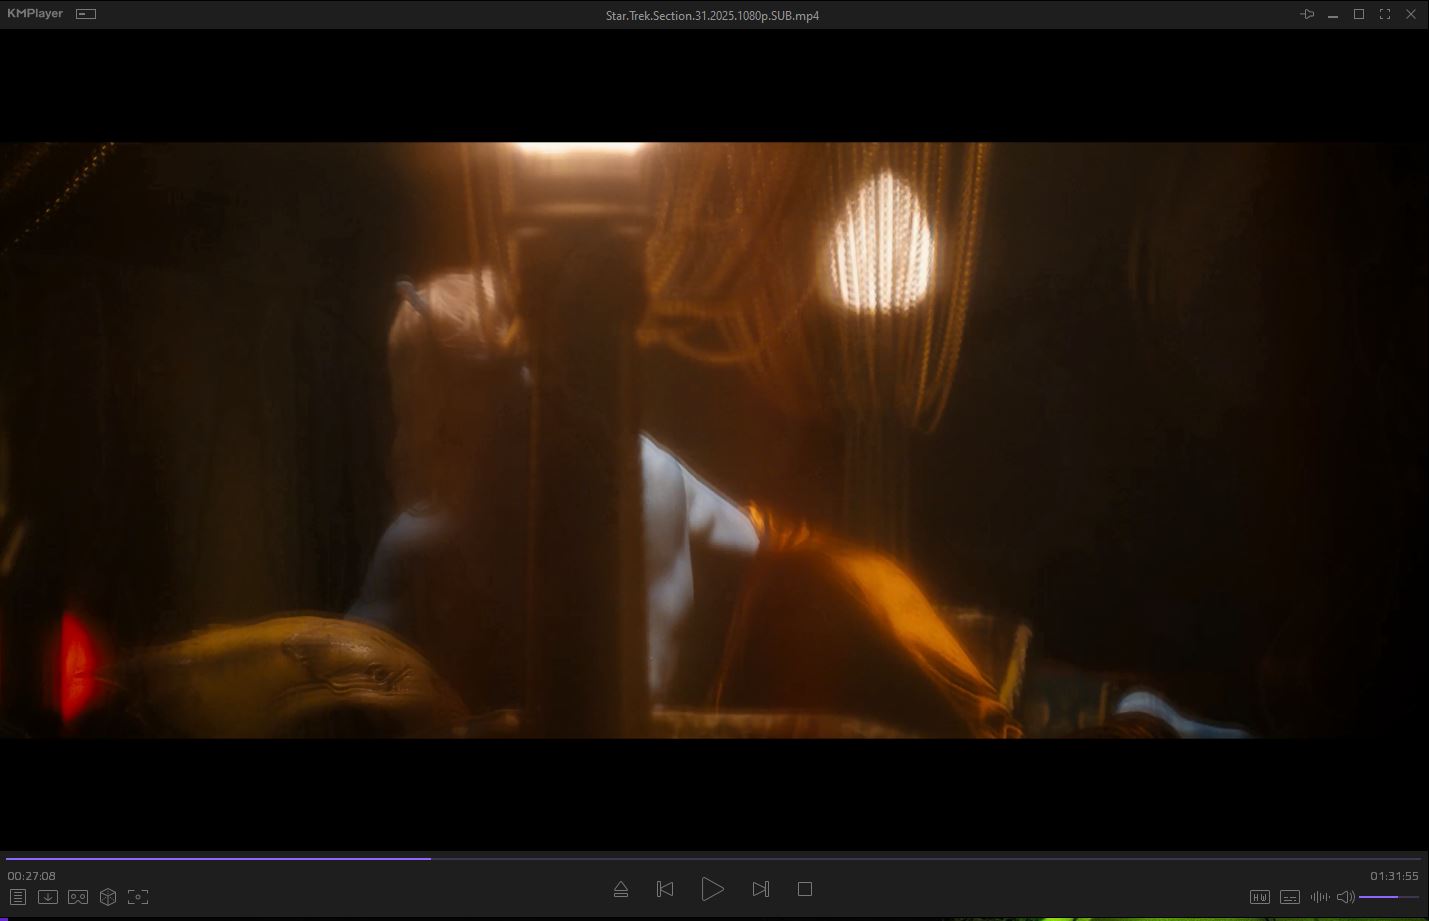The image size is (1429, 921).
Task: Toggle subtitles display on or off
Action: [x=1290, y=897]
